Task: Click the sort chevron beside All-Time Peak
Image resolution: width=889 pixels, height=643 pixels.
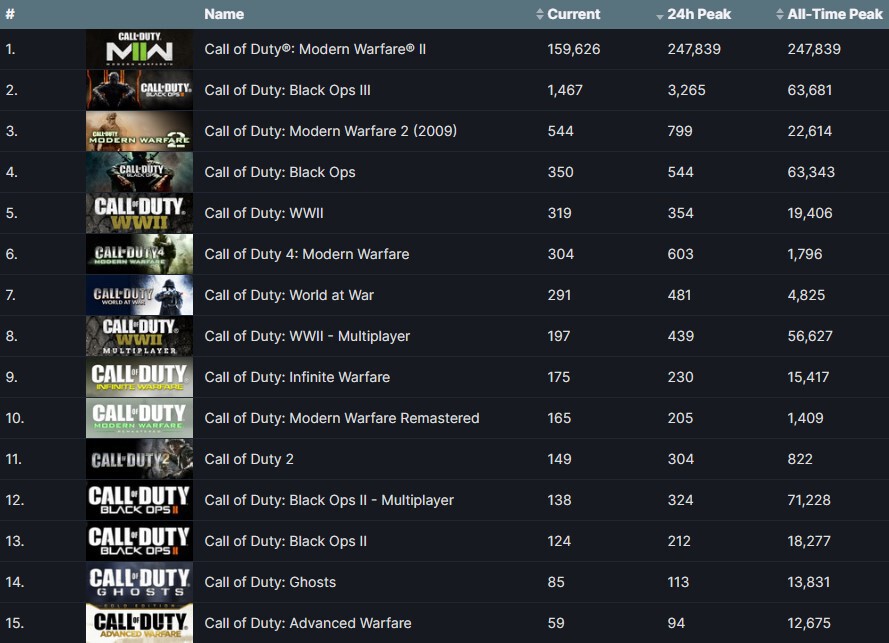Action: (x=778, y=14)
